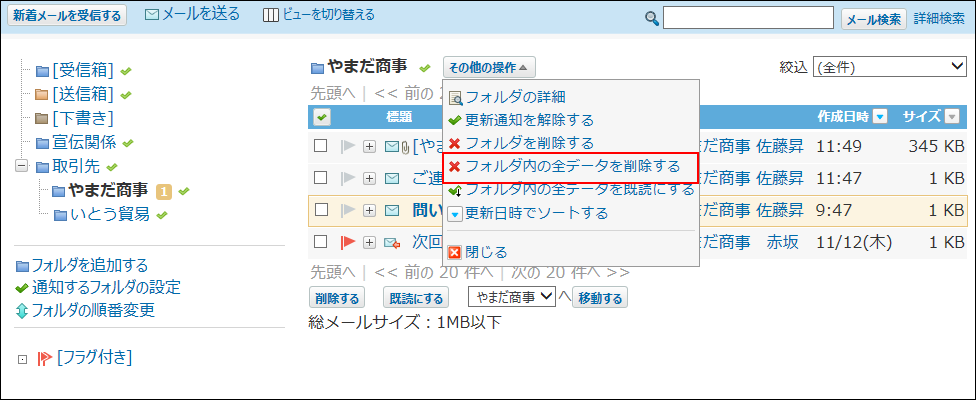Sort by 作成日時 using its arrow icon
Image resolution: width=976 pixels, height=400 pixels.
[880, 116]
